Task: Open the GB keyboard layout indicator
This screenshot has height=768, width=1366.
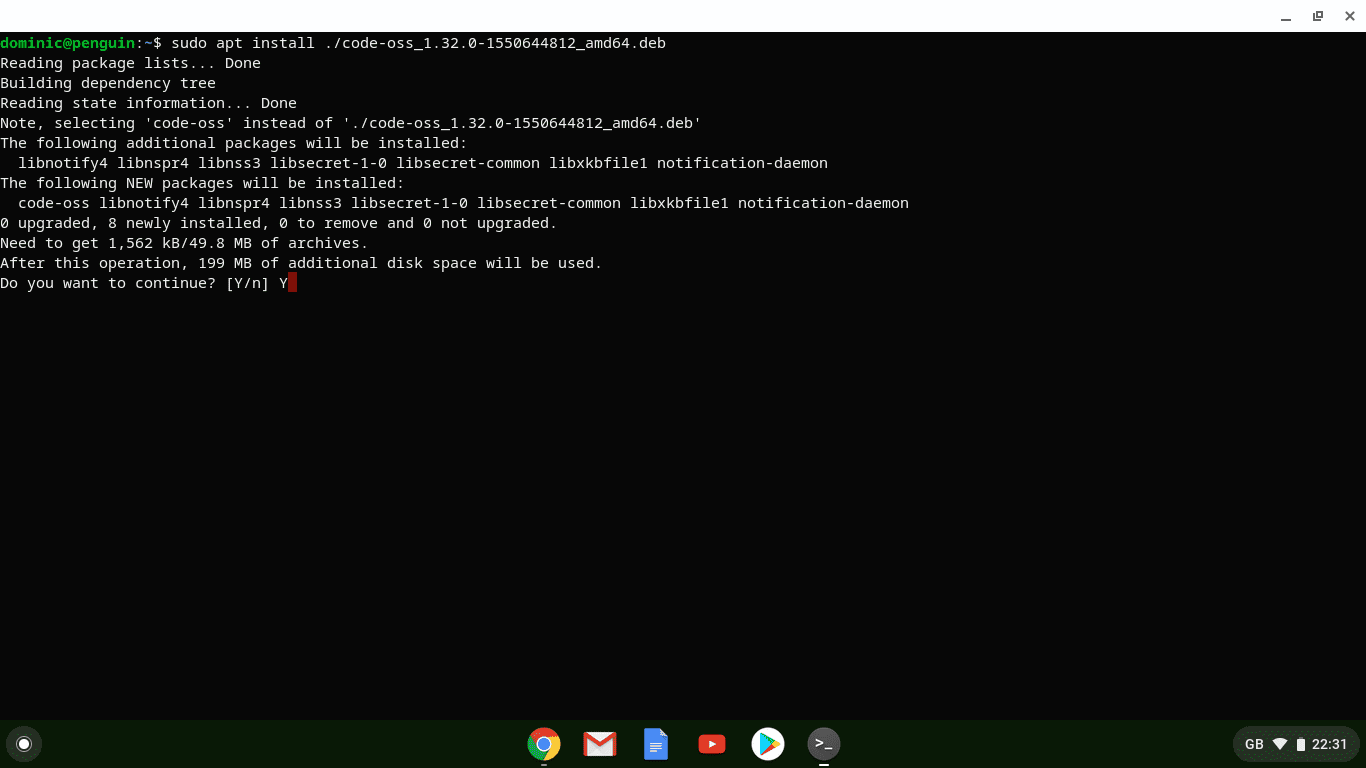Action: coord(1255,744)
